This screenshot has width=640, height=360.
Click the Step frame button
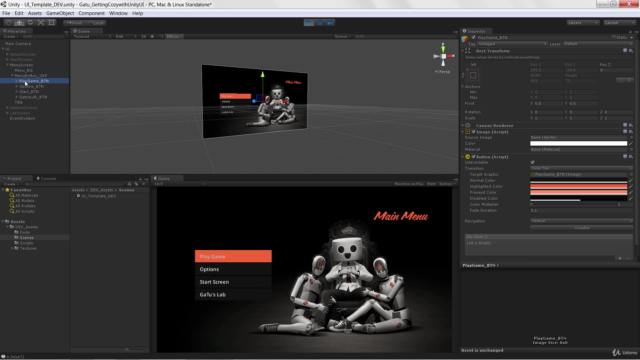click(x=330, y=23)
